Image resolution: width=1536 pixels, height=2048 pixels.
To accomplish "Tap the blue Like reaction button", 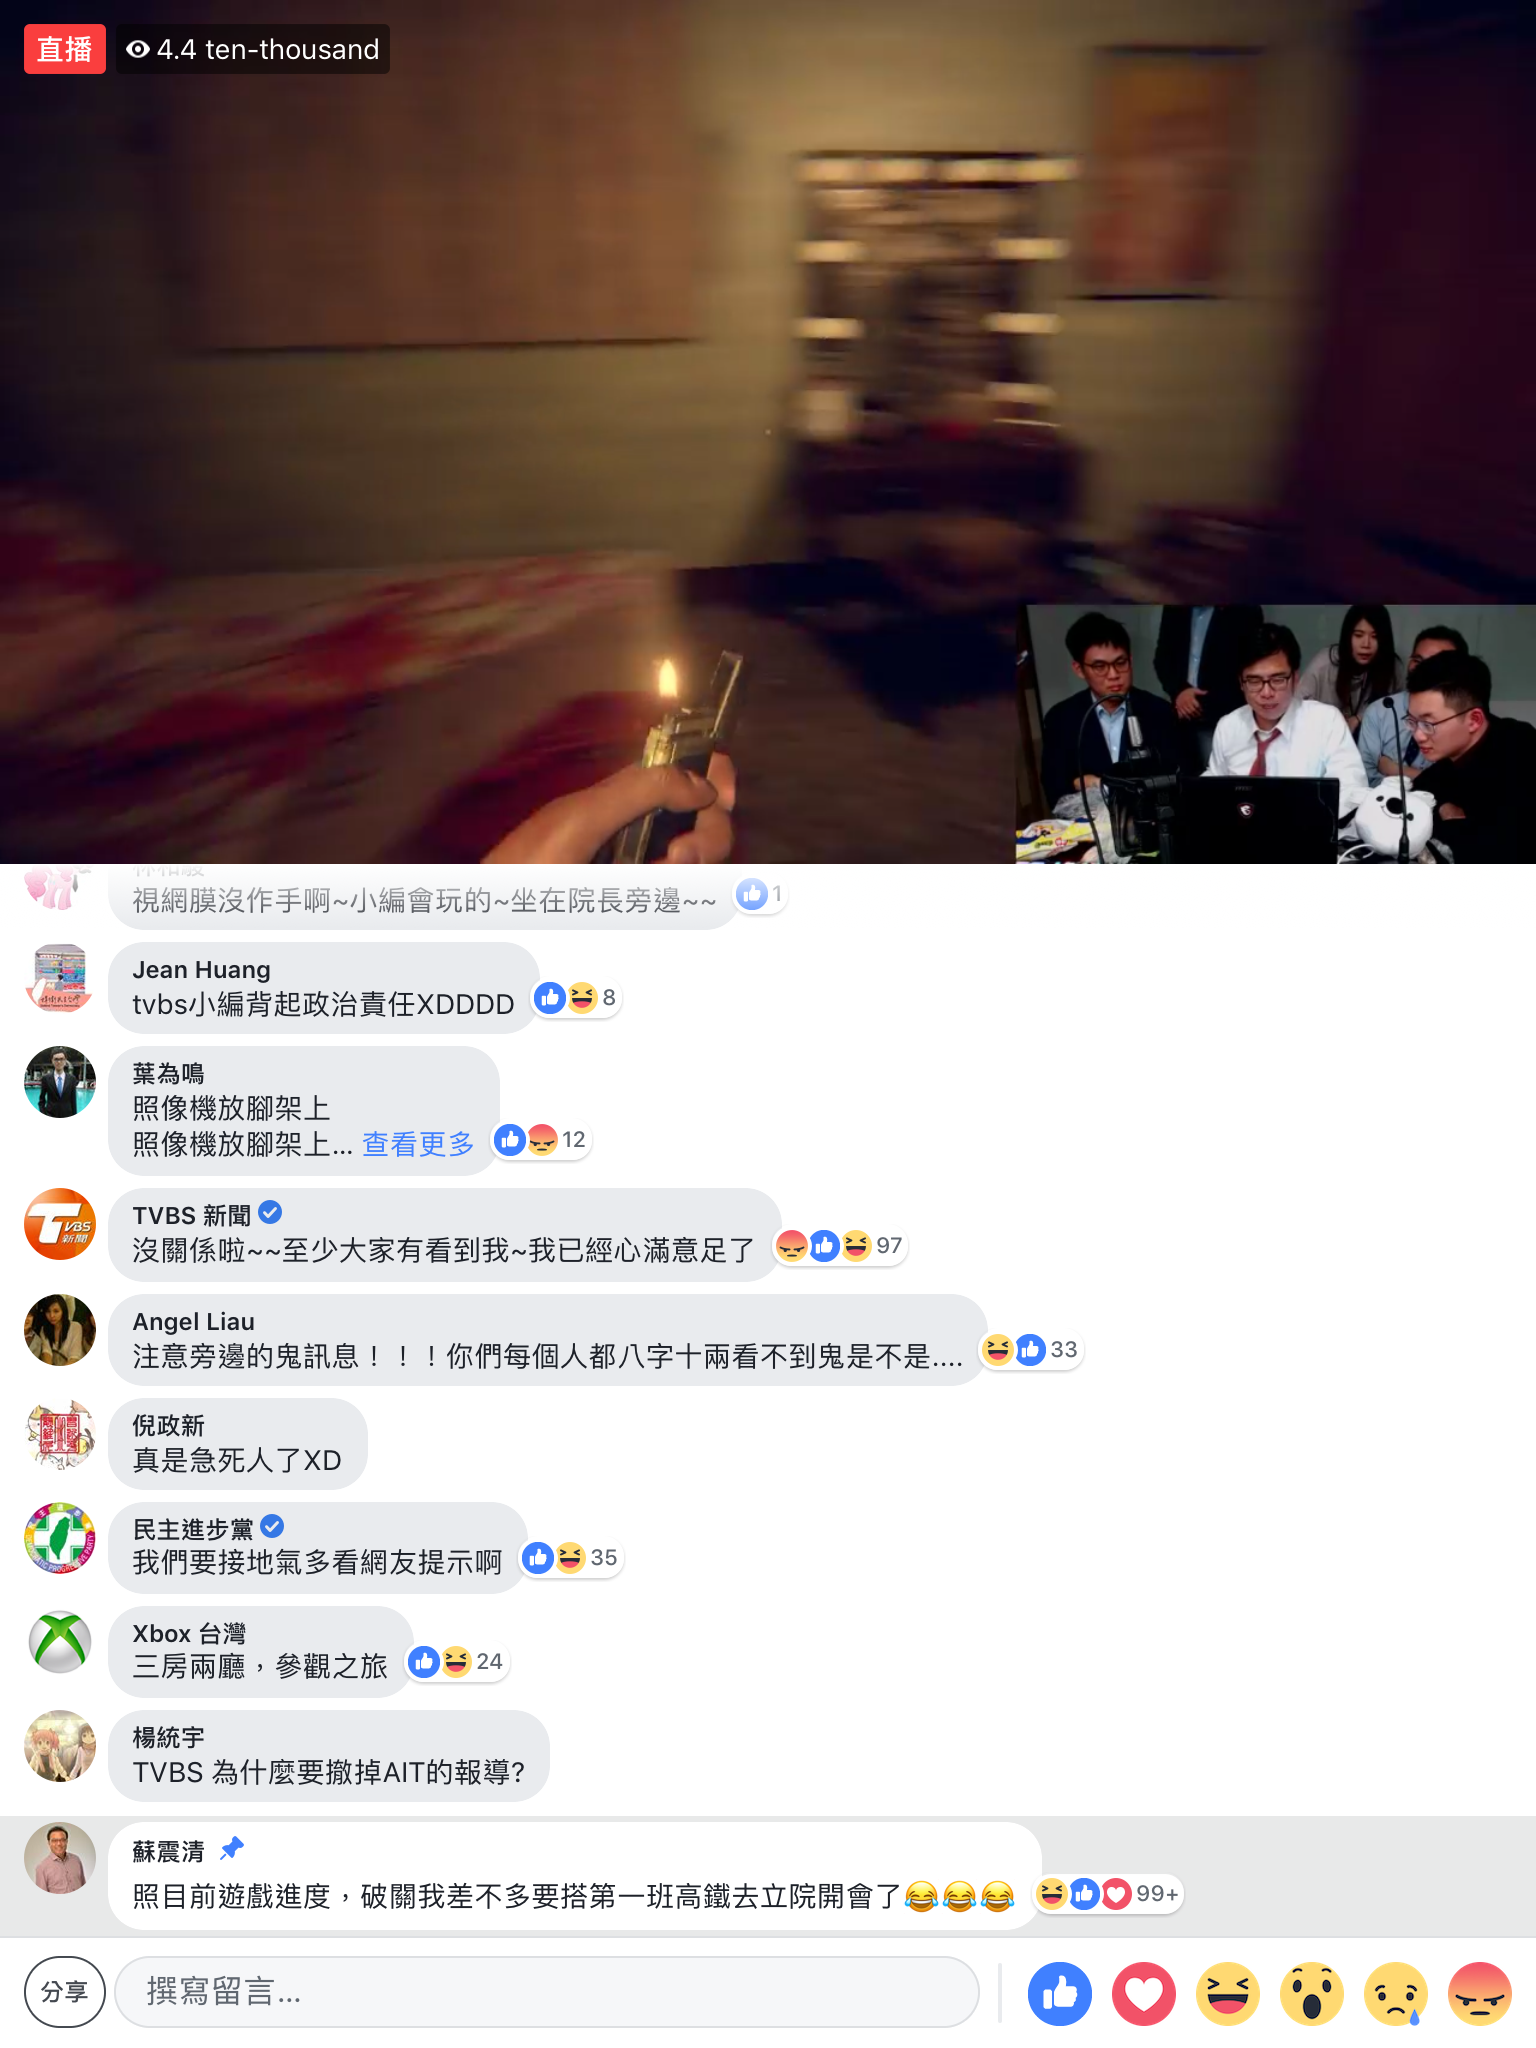I will click(x=1060, y=1994).
